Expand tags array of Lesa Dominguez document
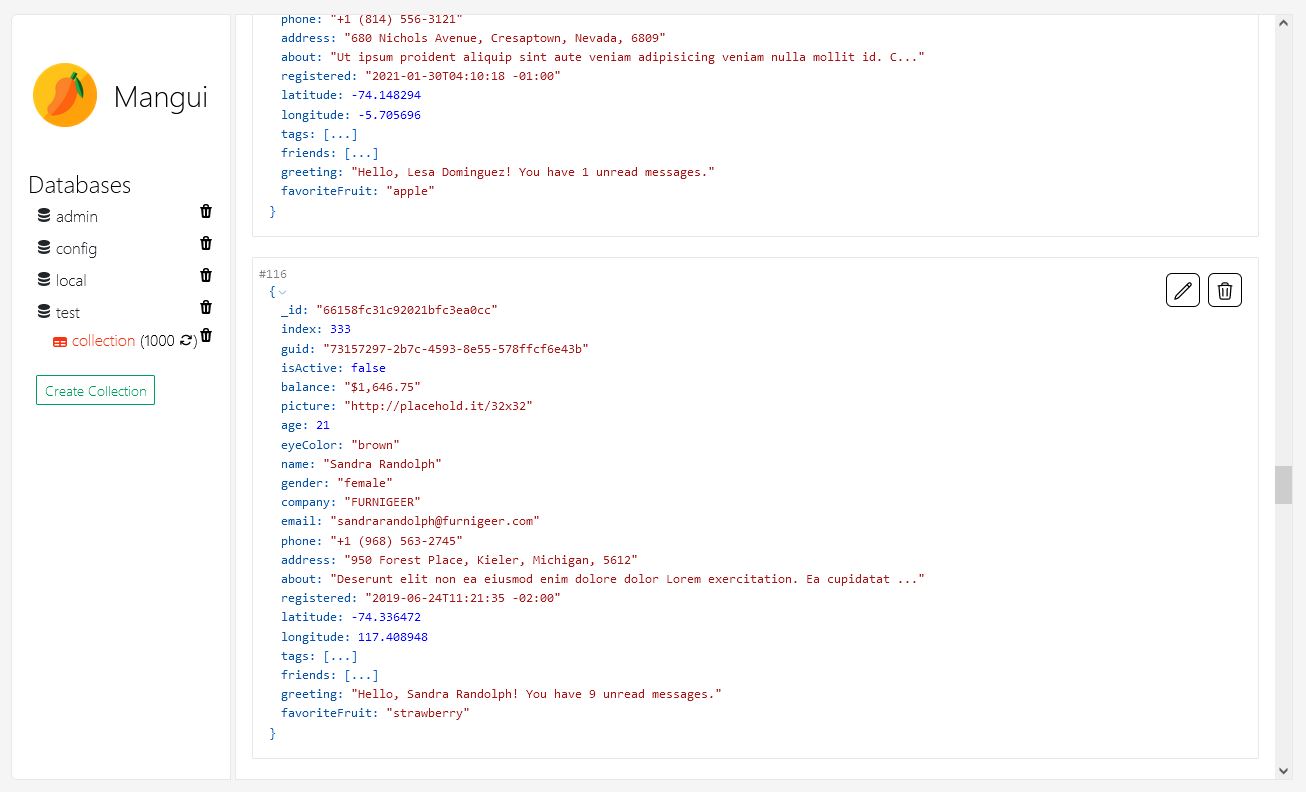 [340, 134]
